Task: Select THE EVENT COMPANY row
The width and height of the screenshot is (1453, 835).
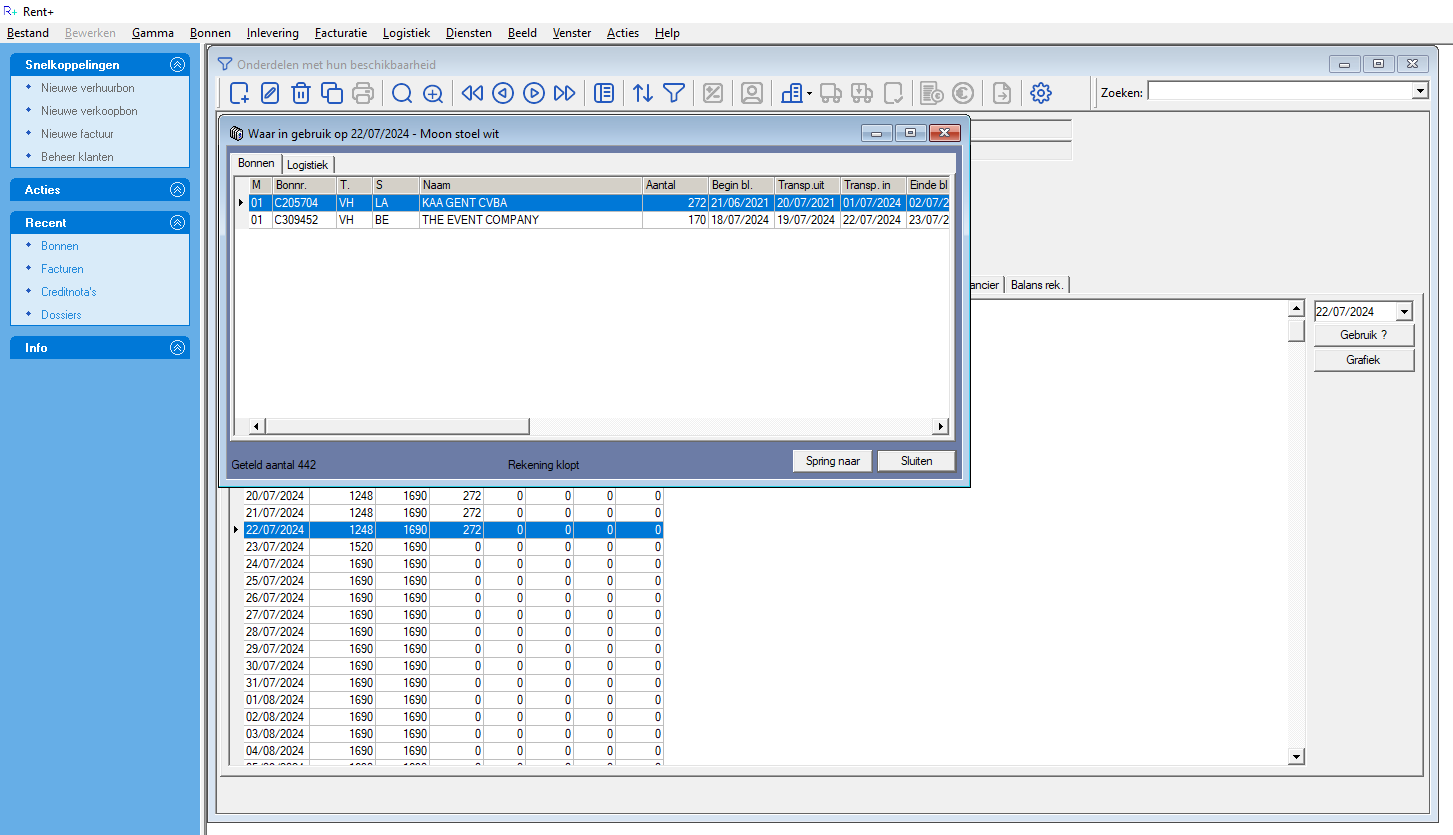Action: [x=480, y=220]
